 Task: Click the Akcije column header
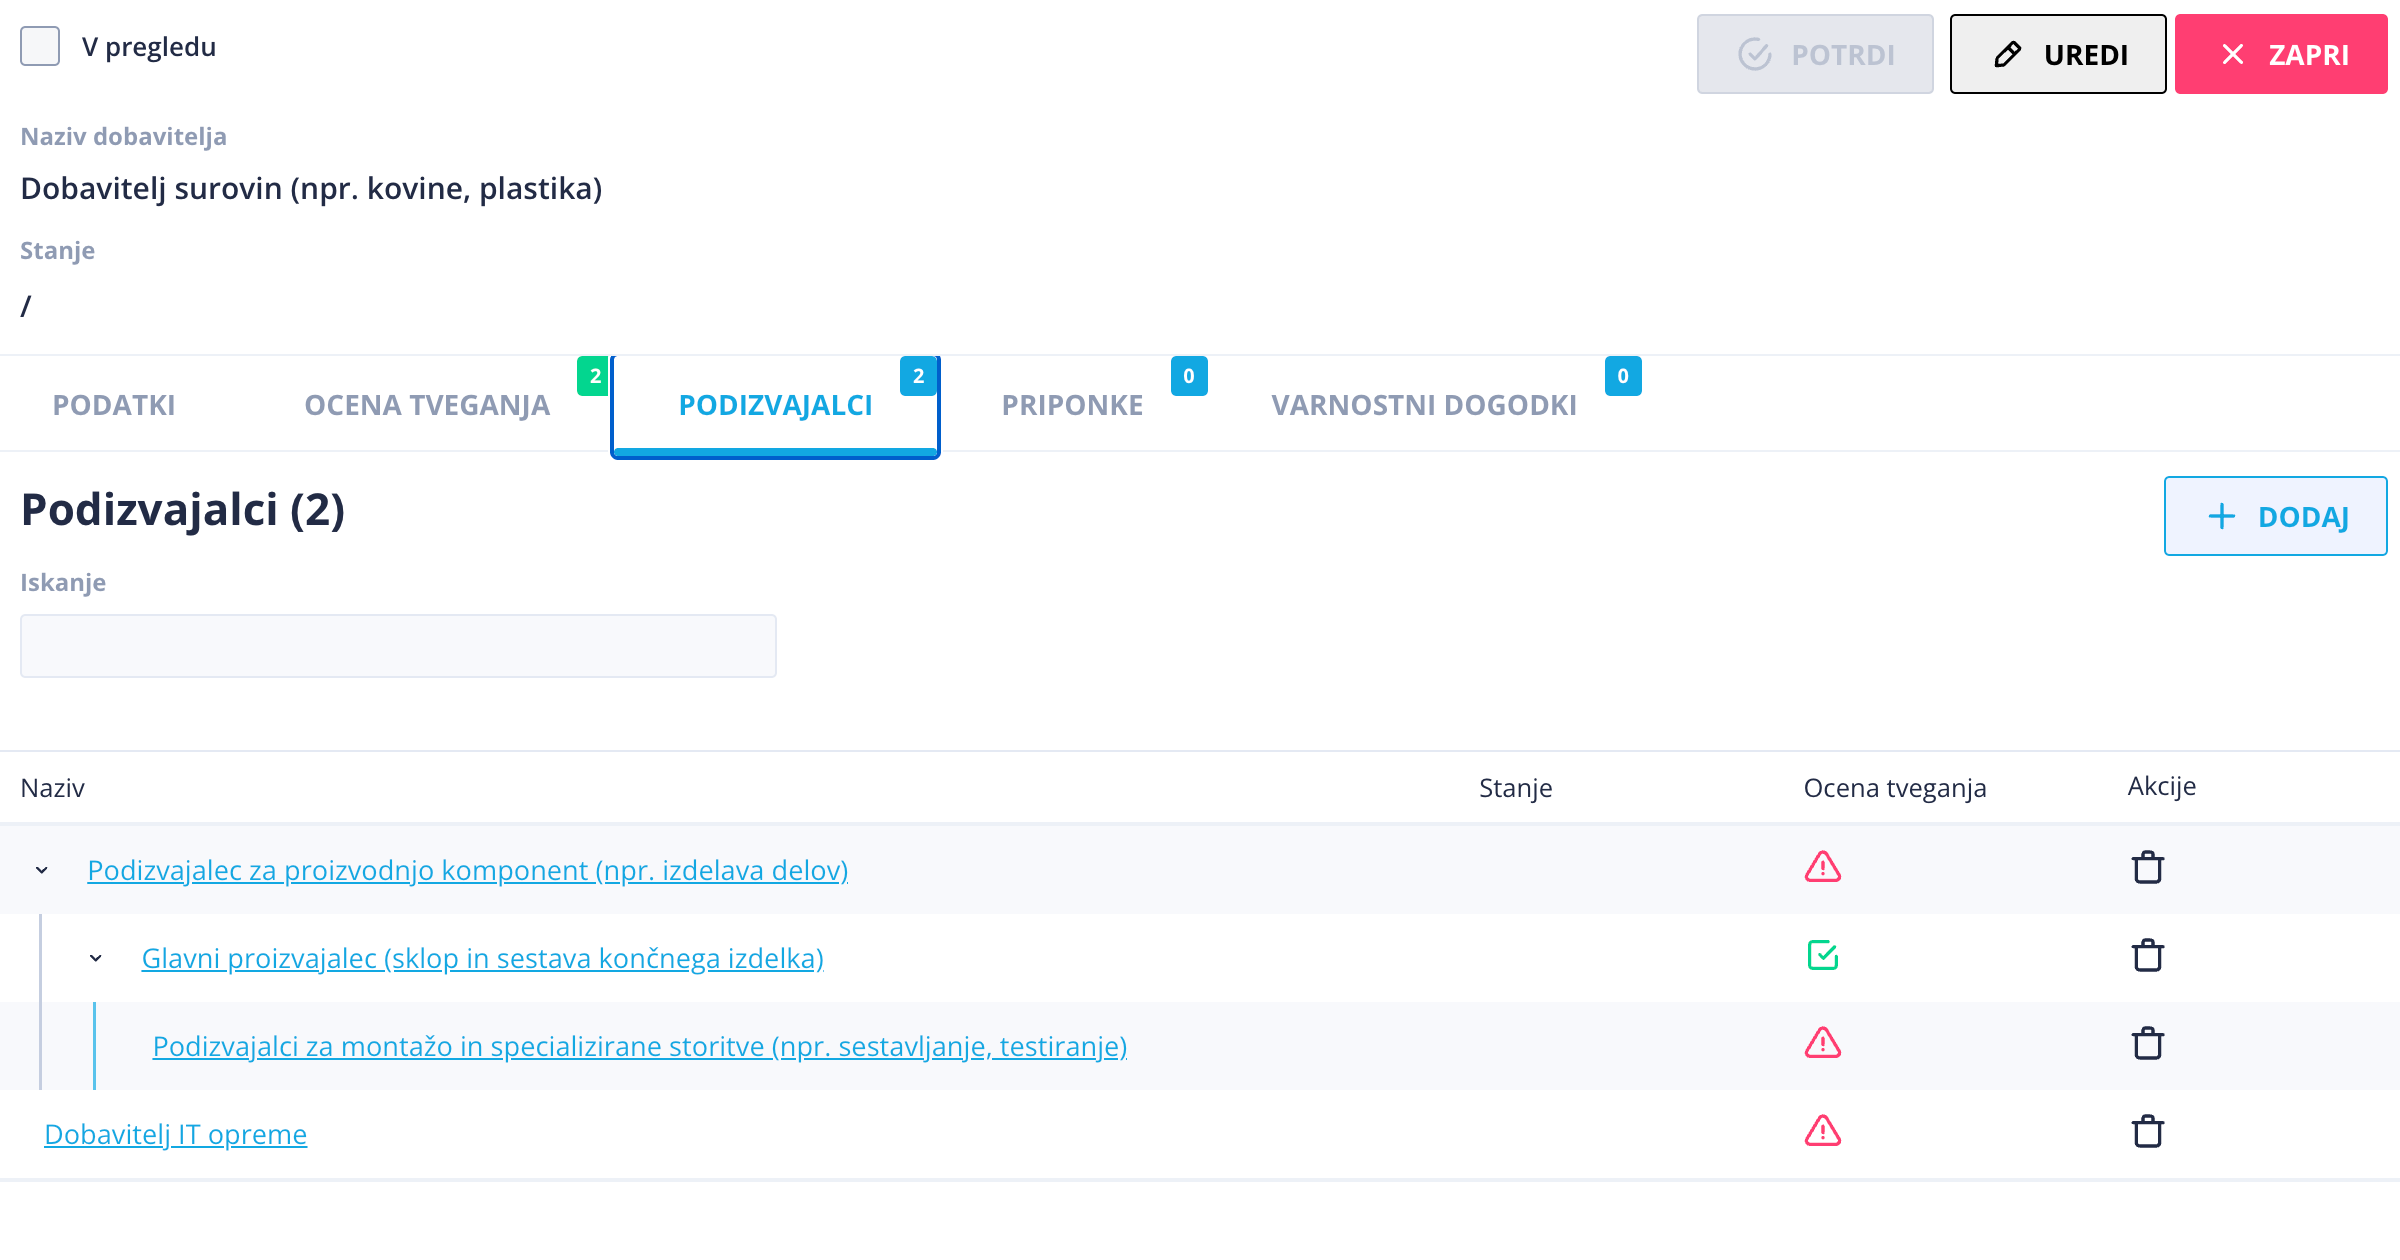click(x=2162, y=786)
